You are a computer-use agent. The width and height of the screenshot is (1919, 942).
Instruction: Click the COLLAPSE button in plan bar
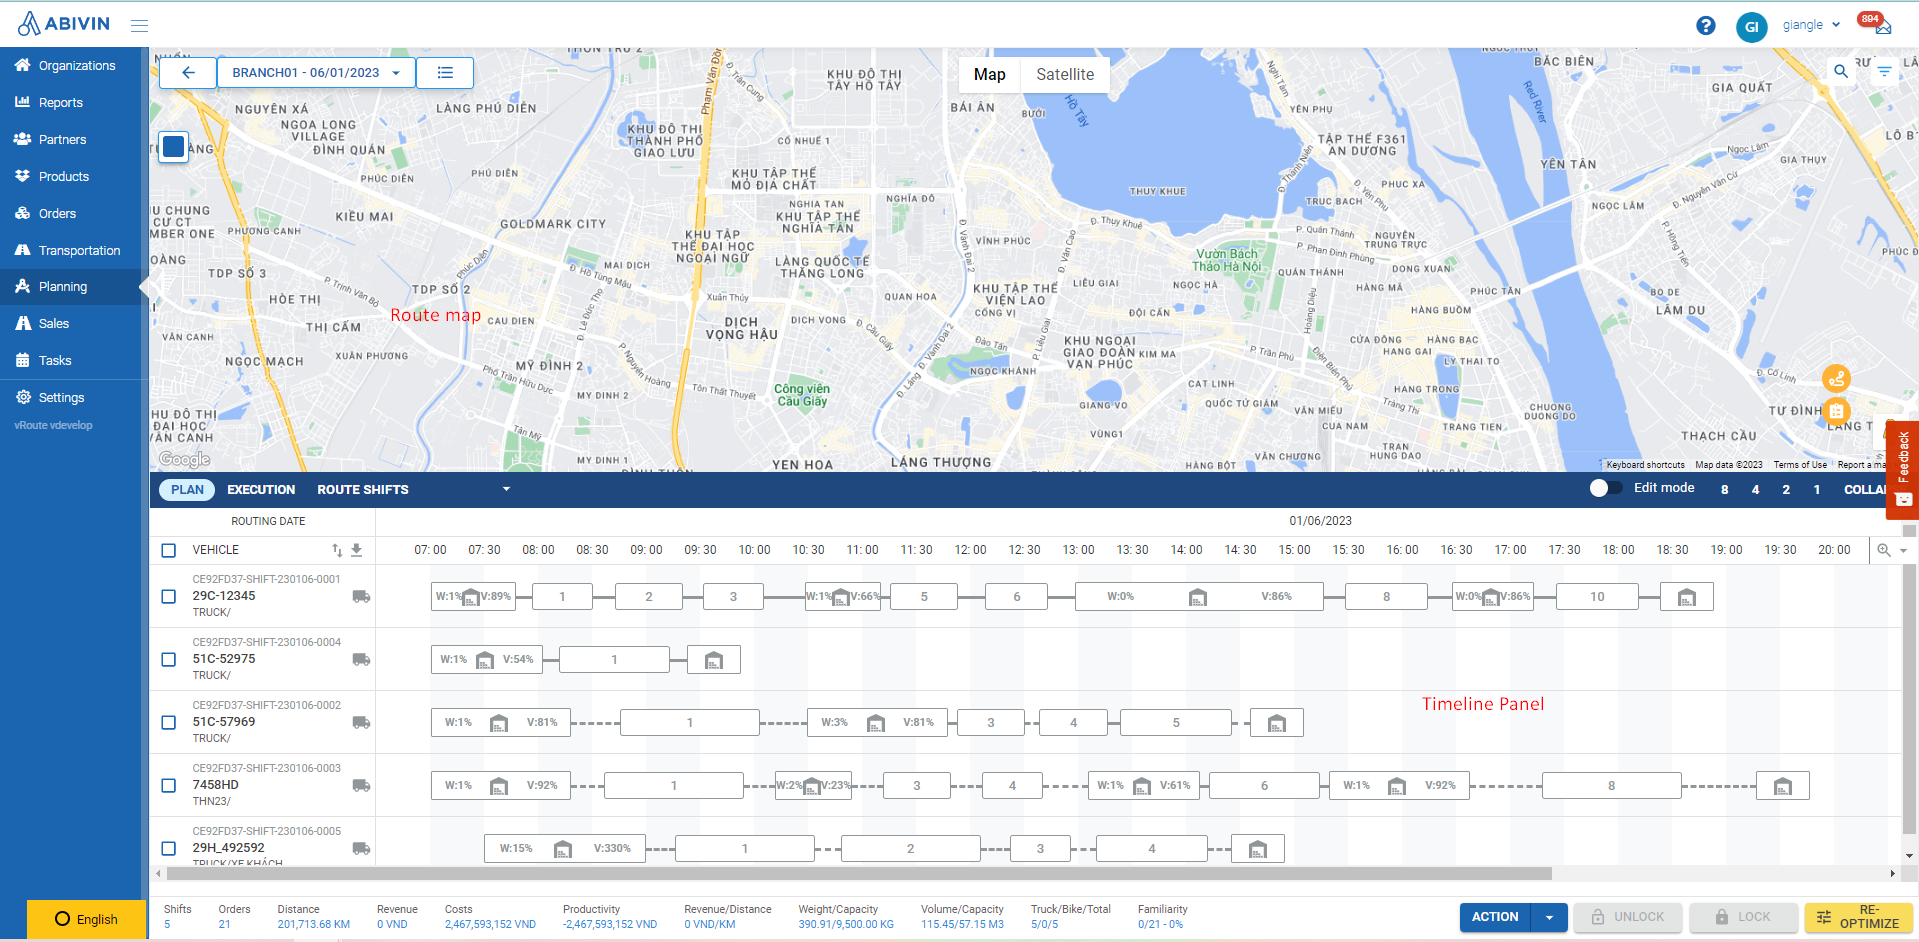click(x=1865, y=489)
